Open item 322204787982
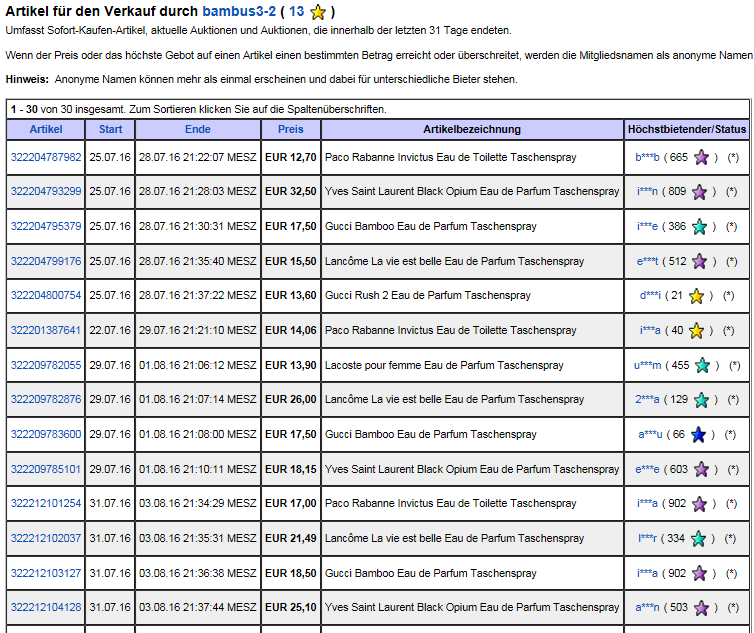754x633 pixels. pyautogui.click(x=46, y=157)
